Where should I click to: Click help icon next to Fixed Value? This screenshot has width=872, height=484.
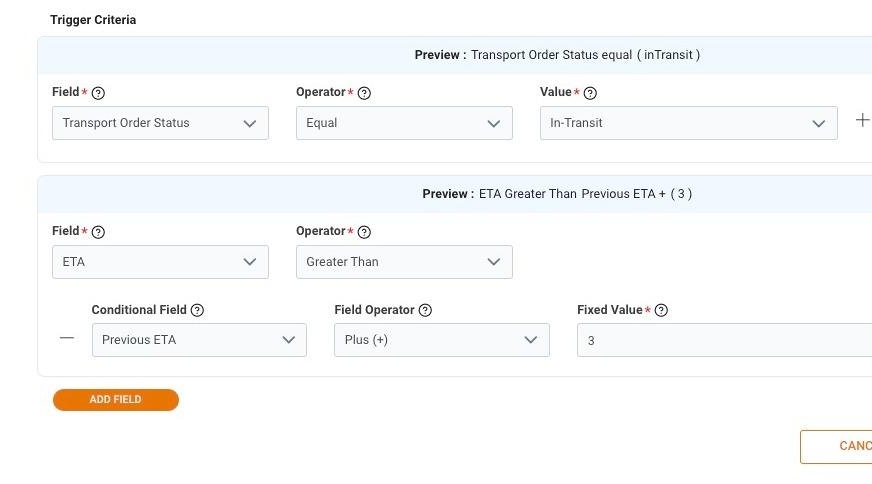[x=661, y=311]
